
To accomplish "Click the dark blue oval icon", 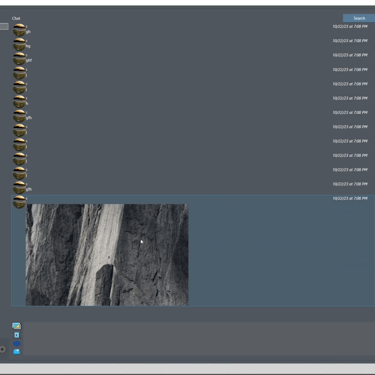I will 17,343.
